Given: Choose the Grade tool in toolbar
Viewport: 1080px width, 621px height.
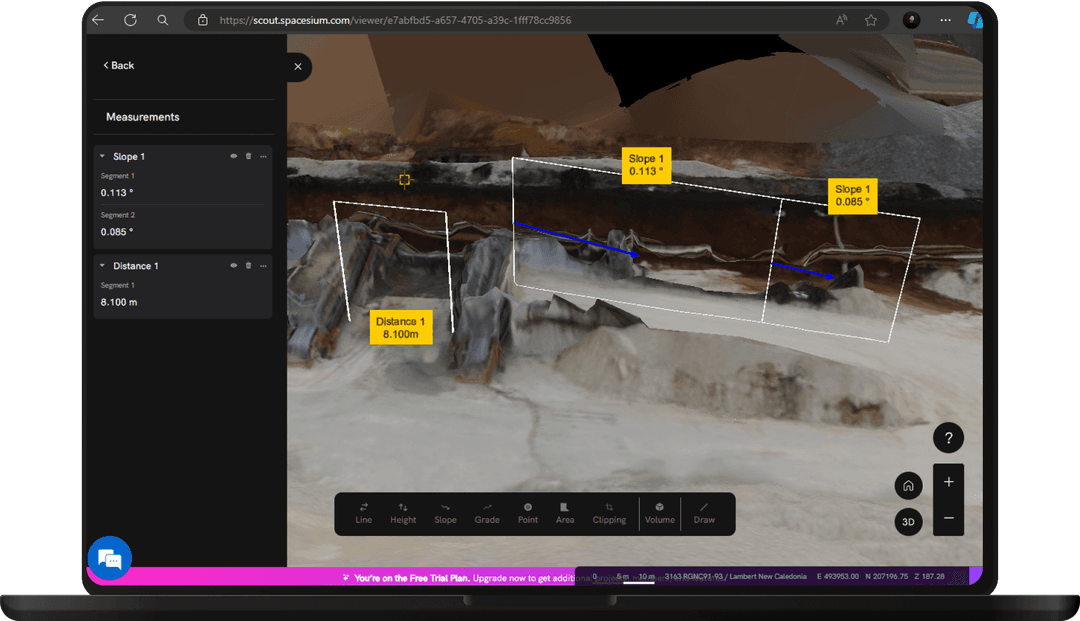Looking at the screenshot, I should tap(487, 513).
